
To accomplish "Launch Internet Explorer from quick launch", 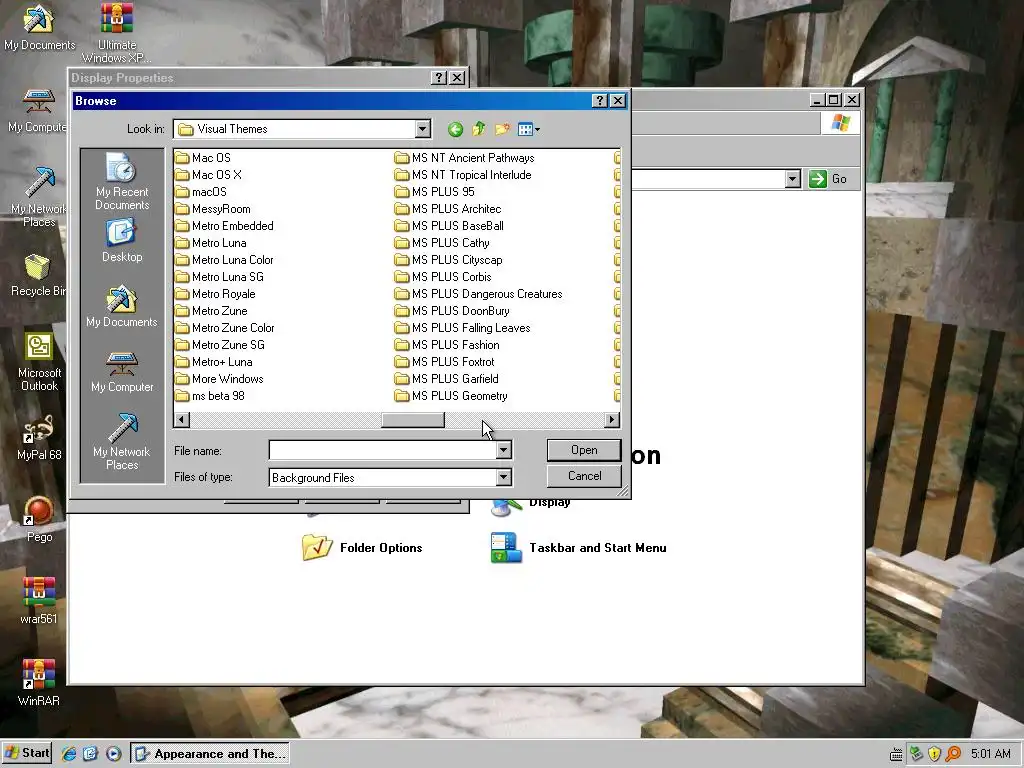I will (69, 754).
